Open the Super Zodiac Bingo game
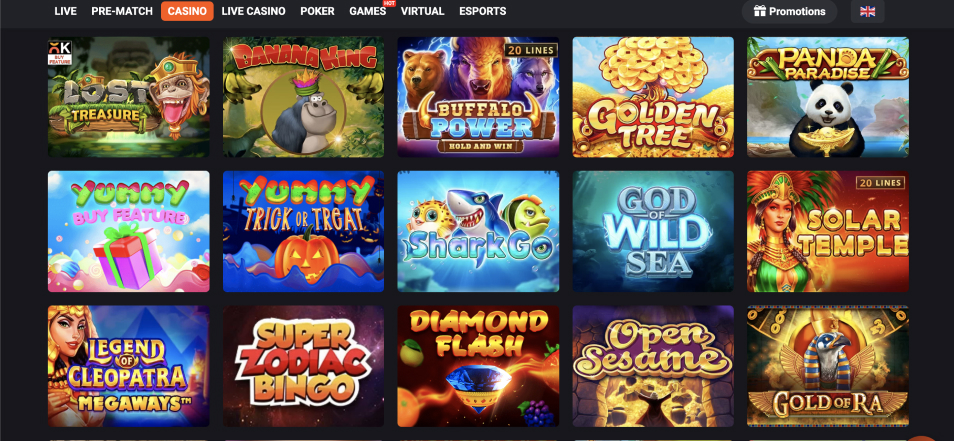 pos(304,366)
